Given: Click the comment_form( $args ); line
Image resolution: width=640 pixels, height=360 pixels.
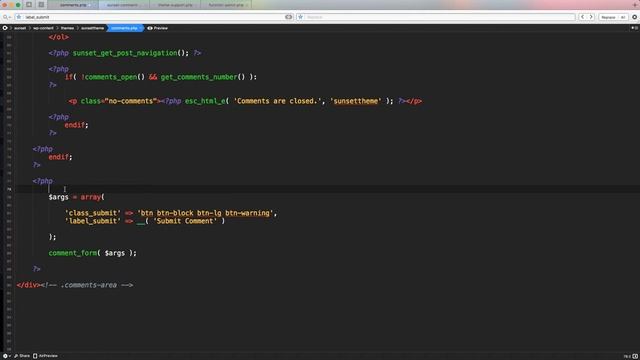Looking at the screenshot, I should [x=93, y=253].
